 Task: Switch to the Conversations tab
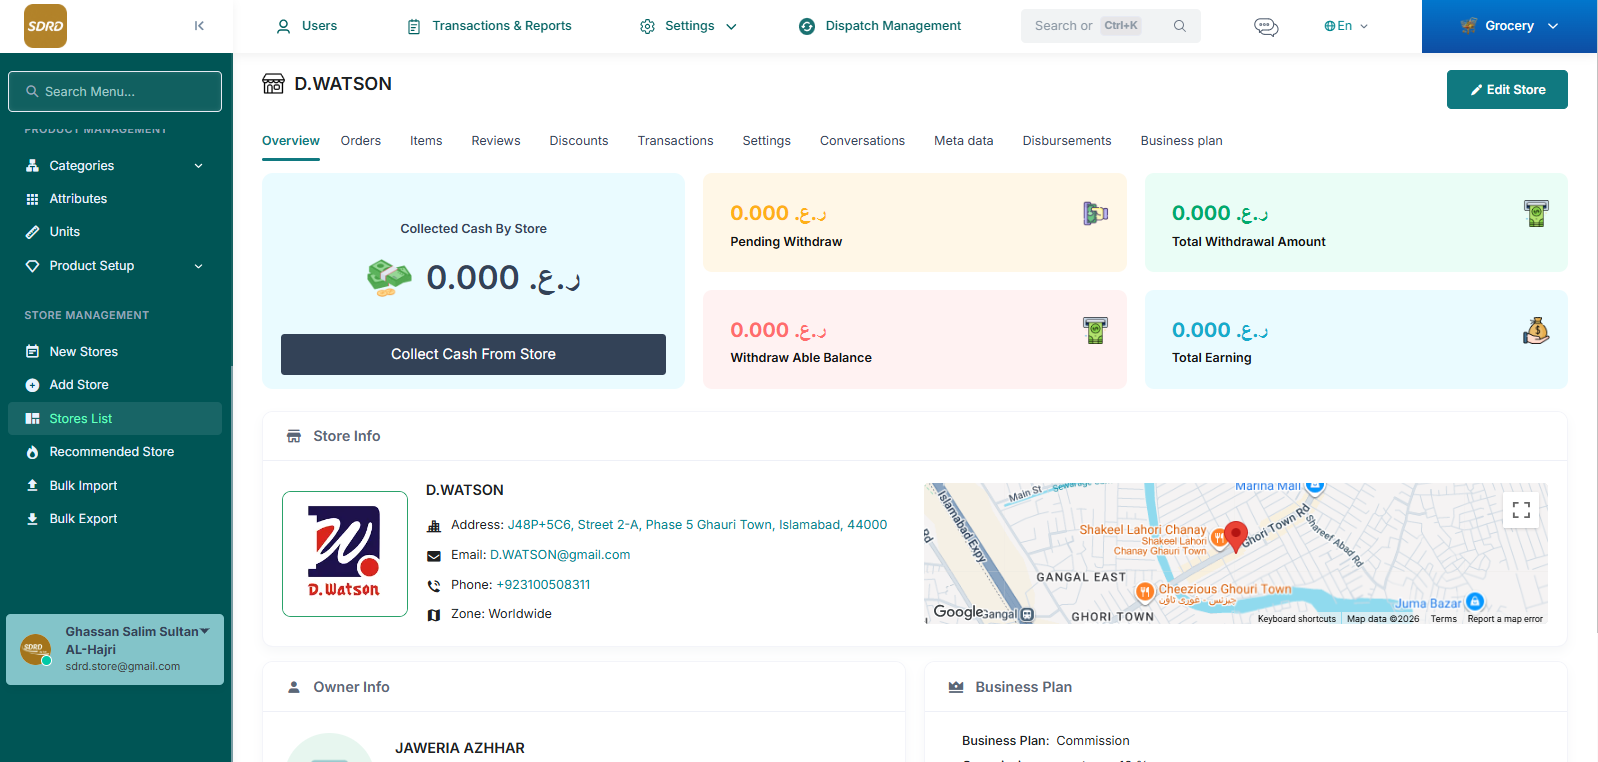862,141
